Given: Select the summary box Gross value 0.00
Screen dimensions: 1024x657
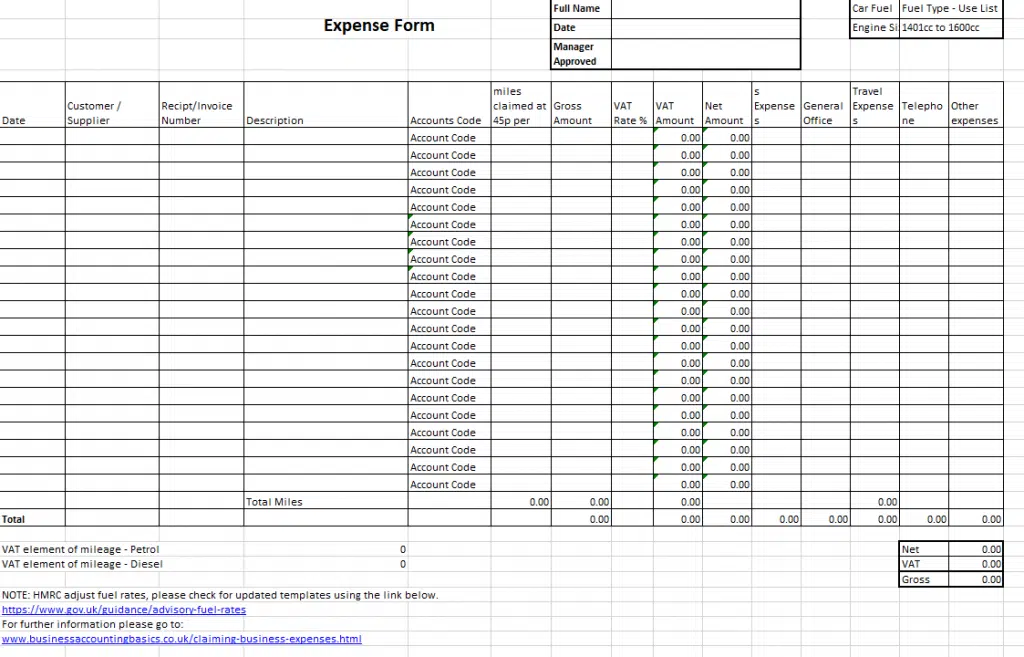Looking at the screenshot, I should pos(976,579).
